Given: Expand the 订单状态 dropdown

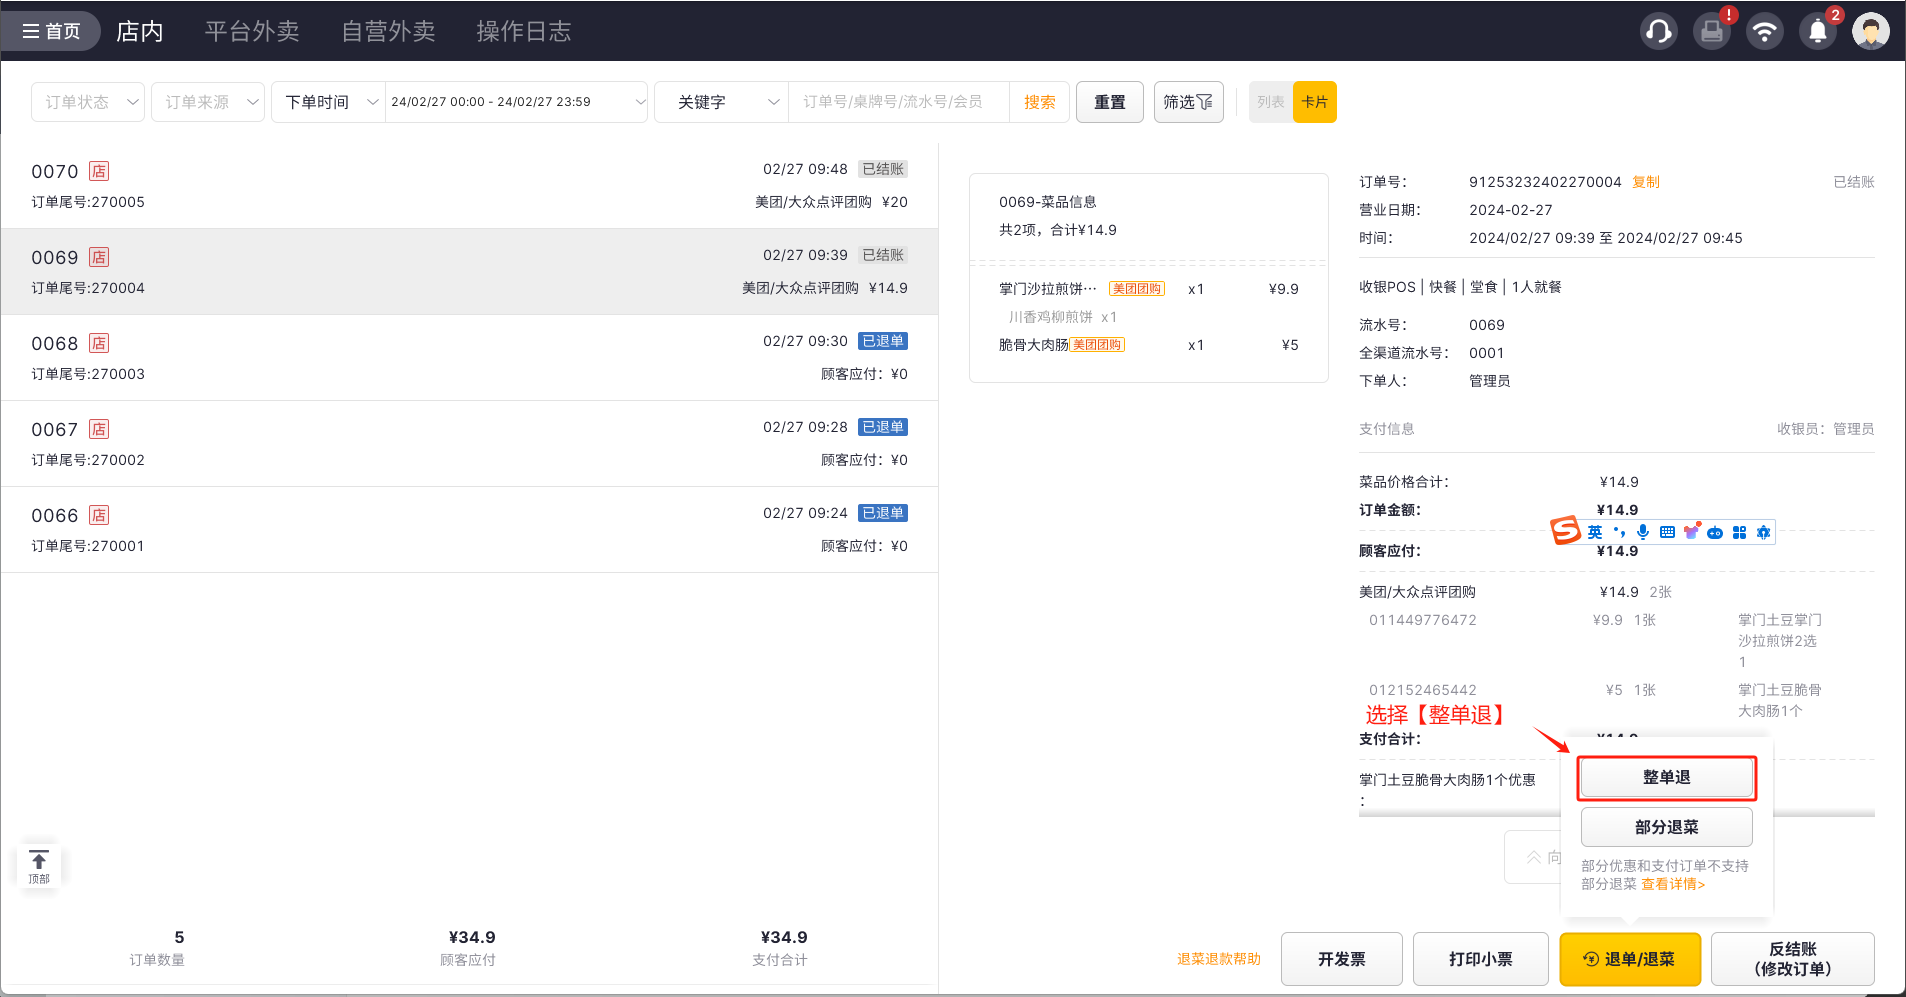Looking at the screenshot, I should [89, 102].
